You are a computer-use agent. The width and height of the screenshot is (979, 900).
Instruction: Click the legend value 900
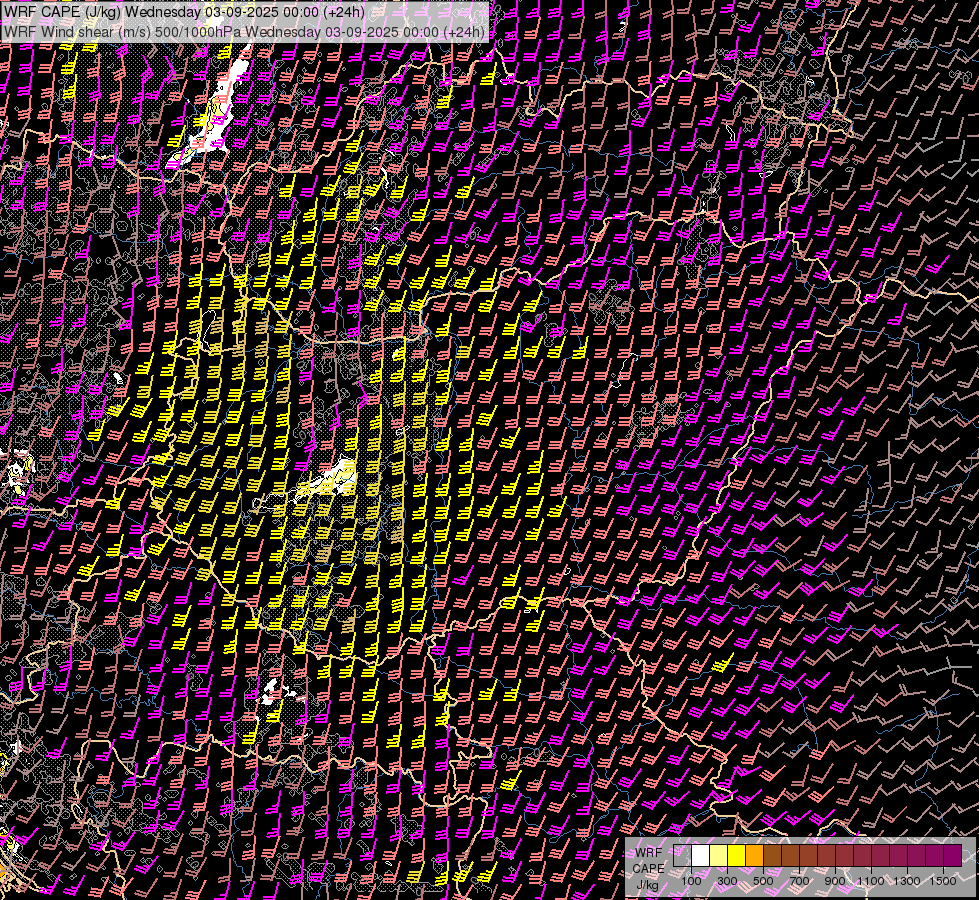(835, 881)
